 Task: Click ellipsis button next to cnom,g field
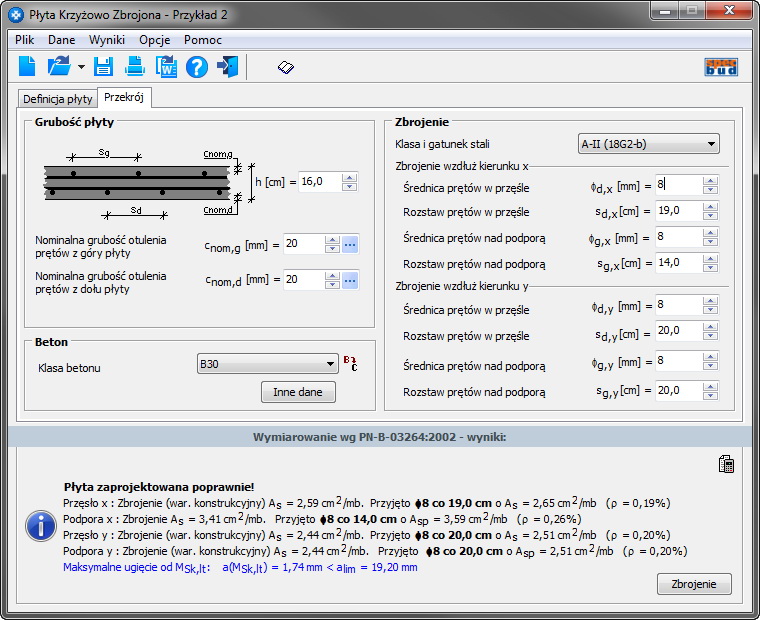350,244
